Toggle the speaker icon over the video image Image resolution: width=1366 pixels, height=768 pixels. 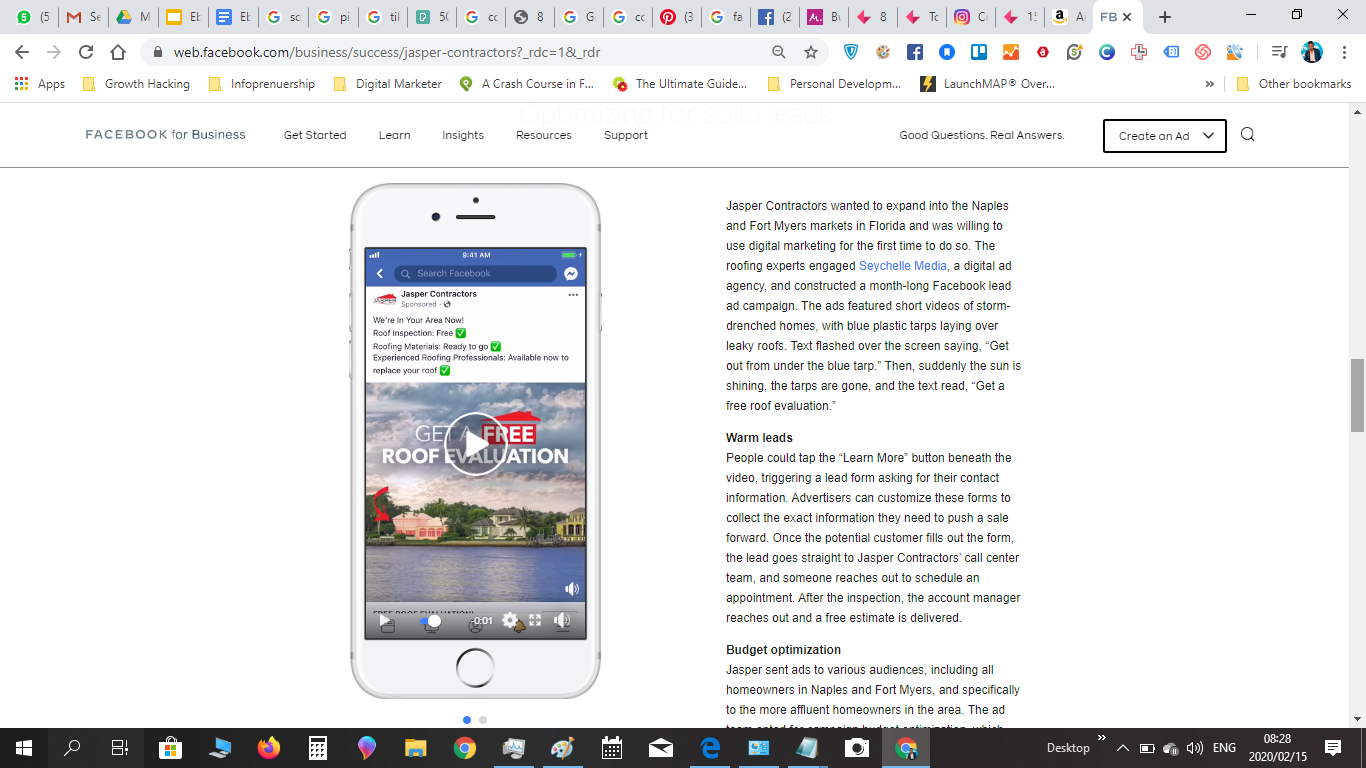point(571,589)
